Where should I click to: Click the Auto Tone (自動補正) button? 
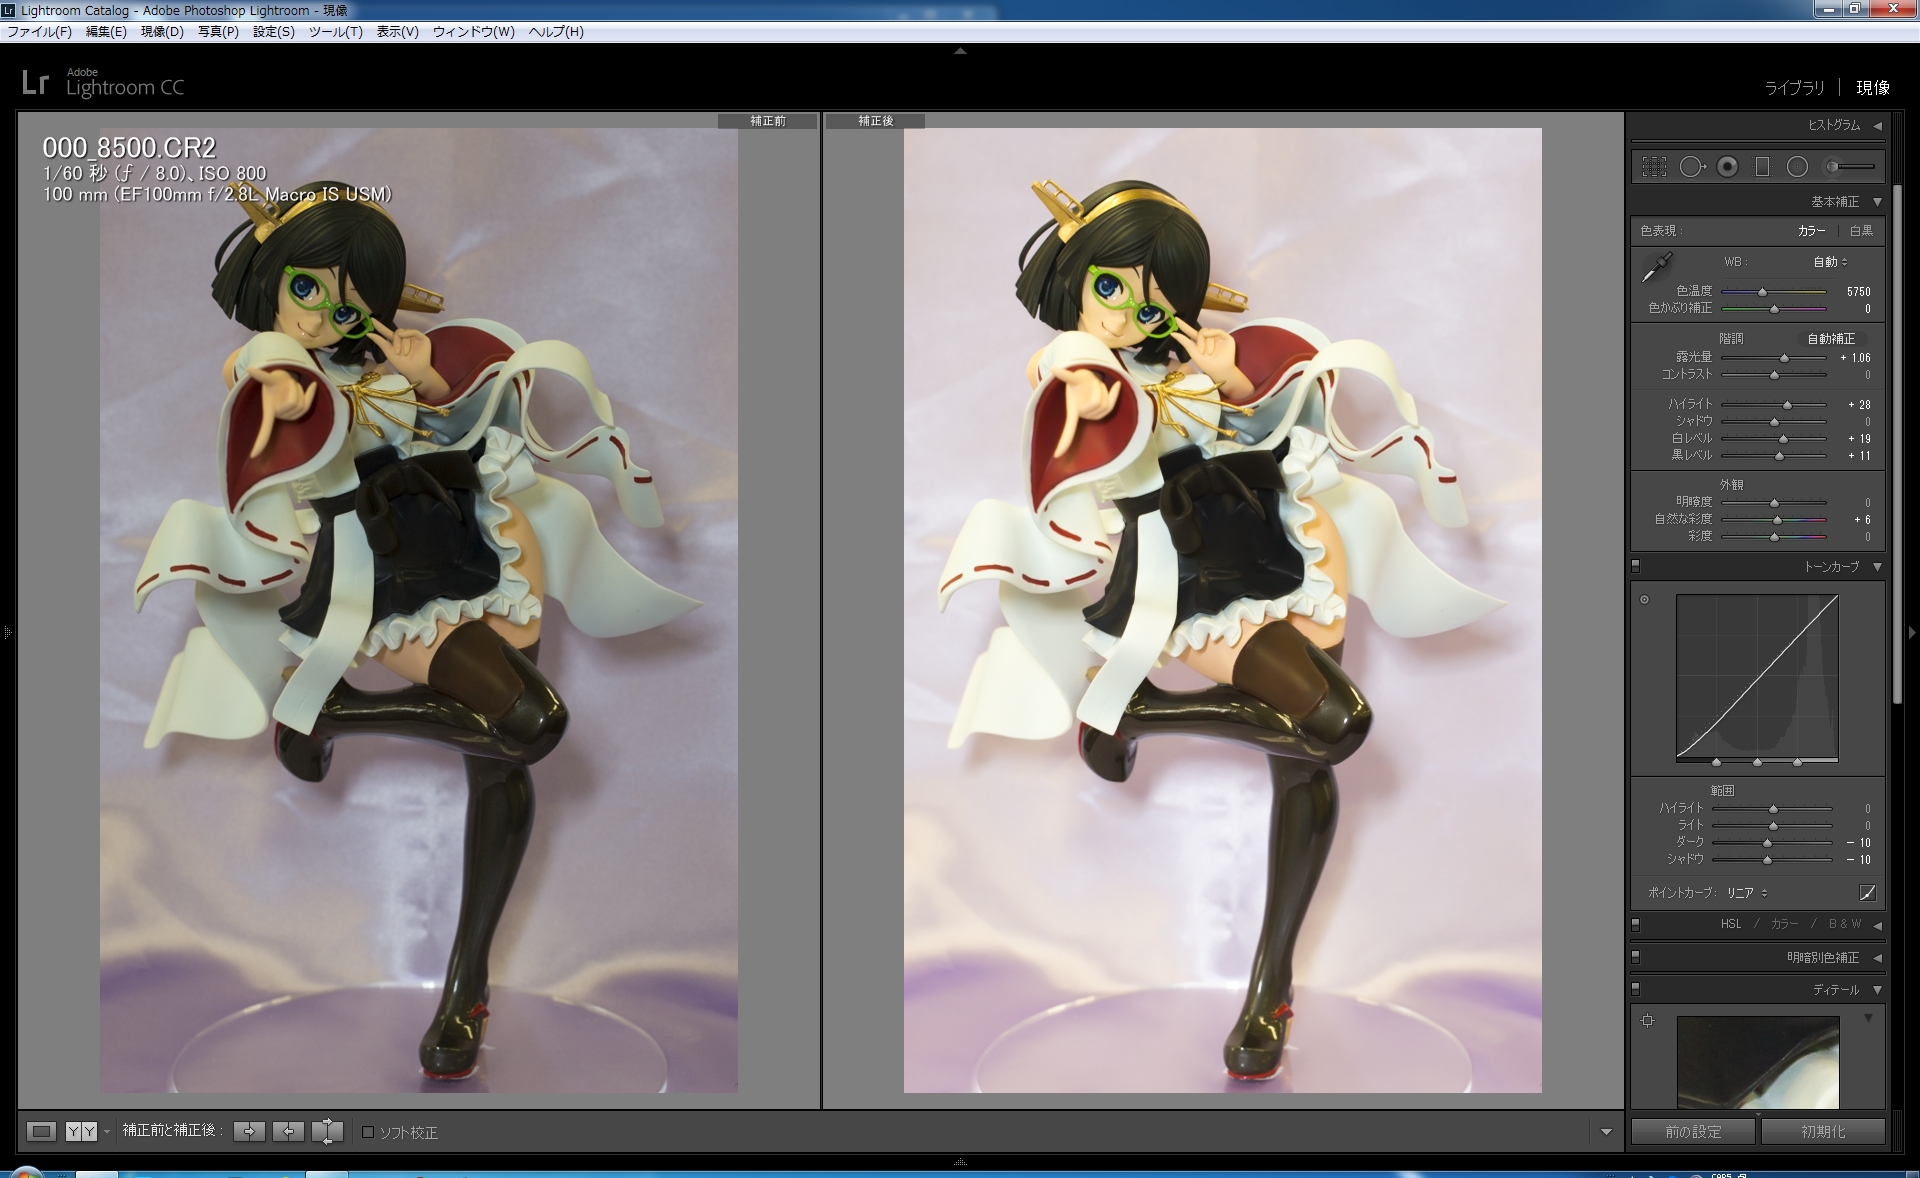[x=1831, y=339]
